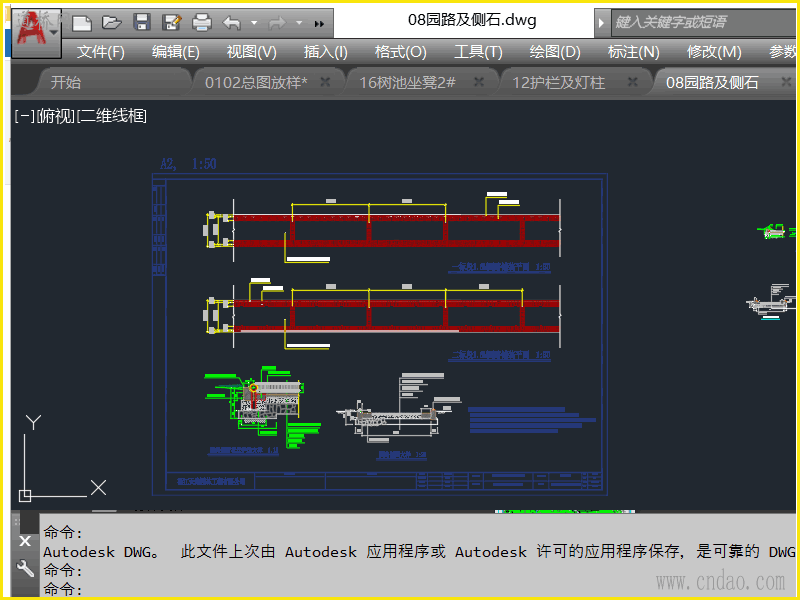Open the [-] viewport controls menu
Image resolution: width=800 pixels, height=600 pixels.
coord(24,116)
